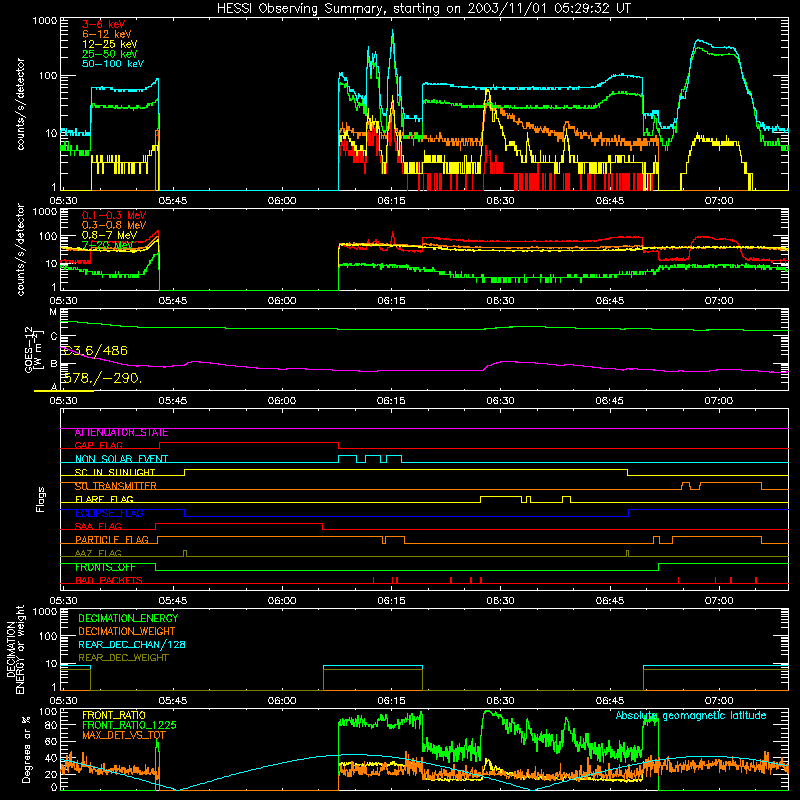Click the DECIMATION_WEIGHT legend label
The height and width of the screenshot is (800, 800).
[x=127, y=632]
